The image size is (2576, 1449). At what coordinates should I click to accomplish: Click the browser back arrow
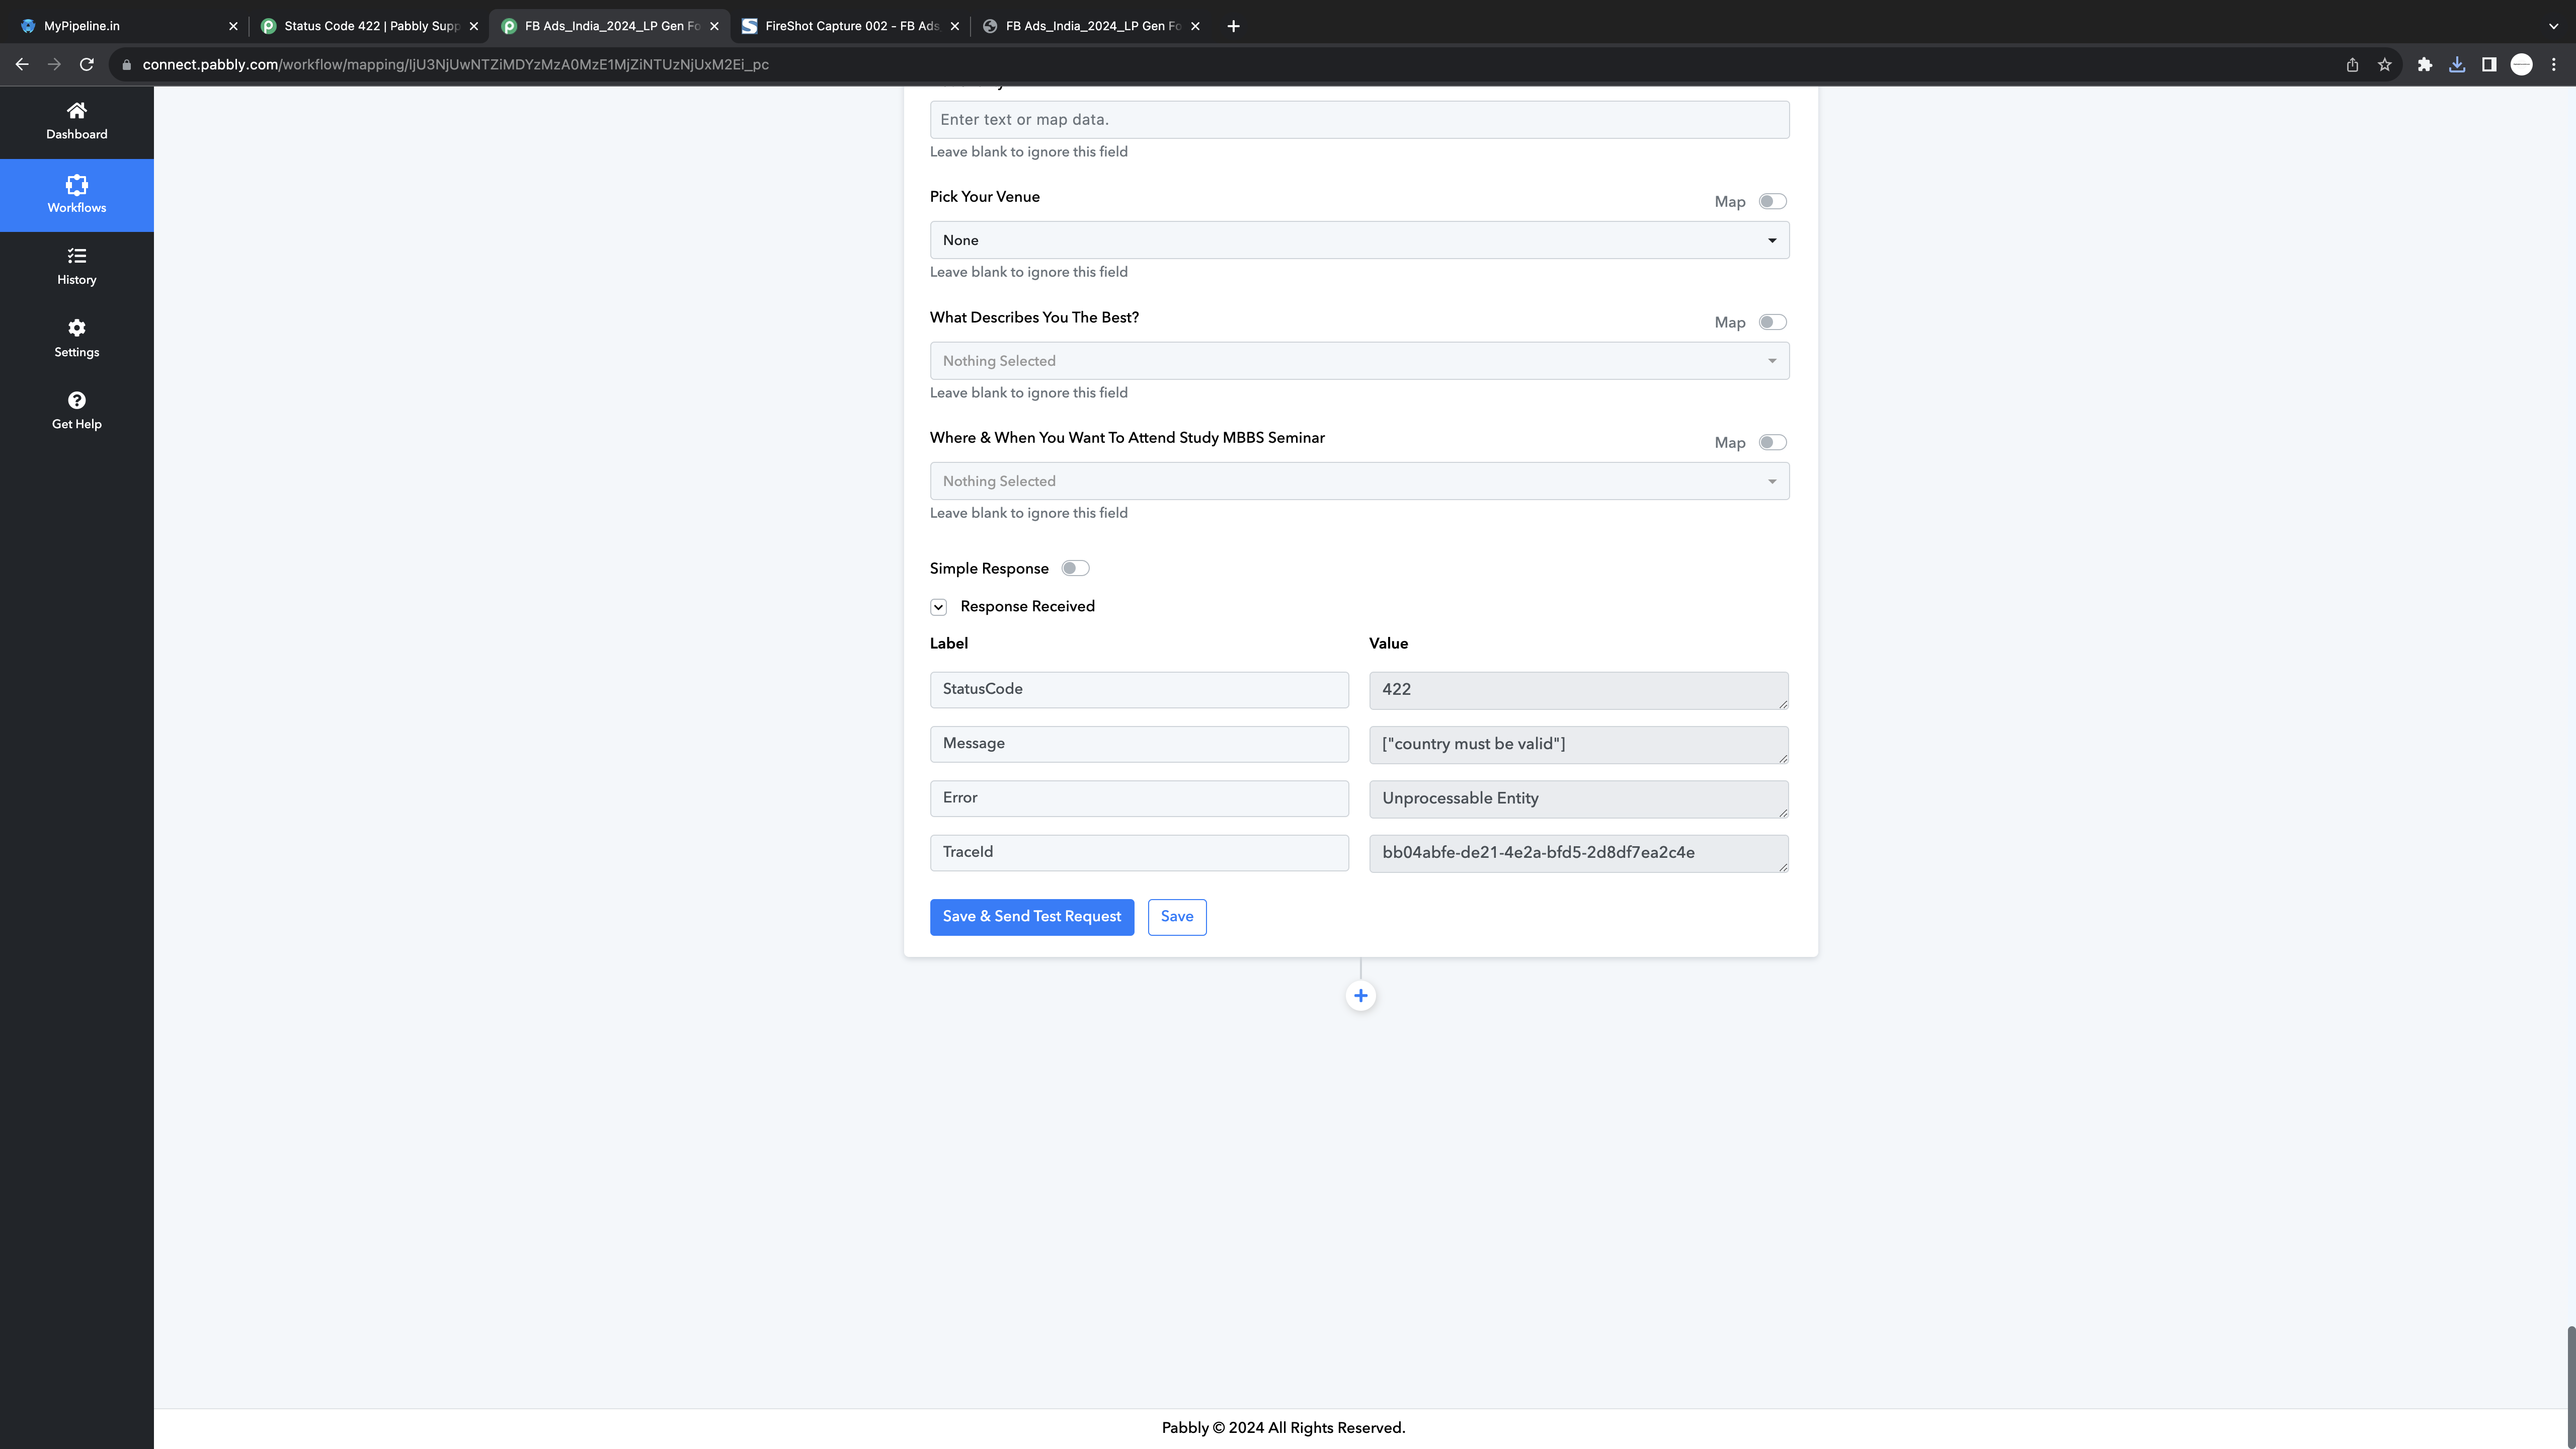pyautogui.click(x=22, y=64)
